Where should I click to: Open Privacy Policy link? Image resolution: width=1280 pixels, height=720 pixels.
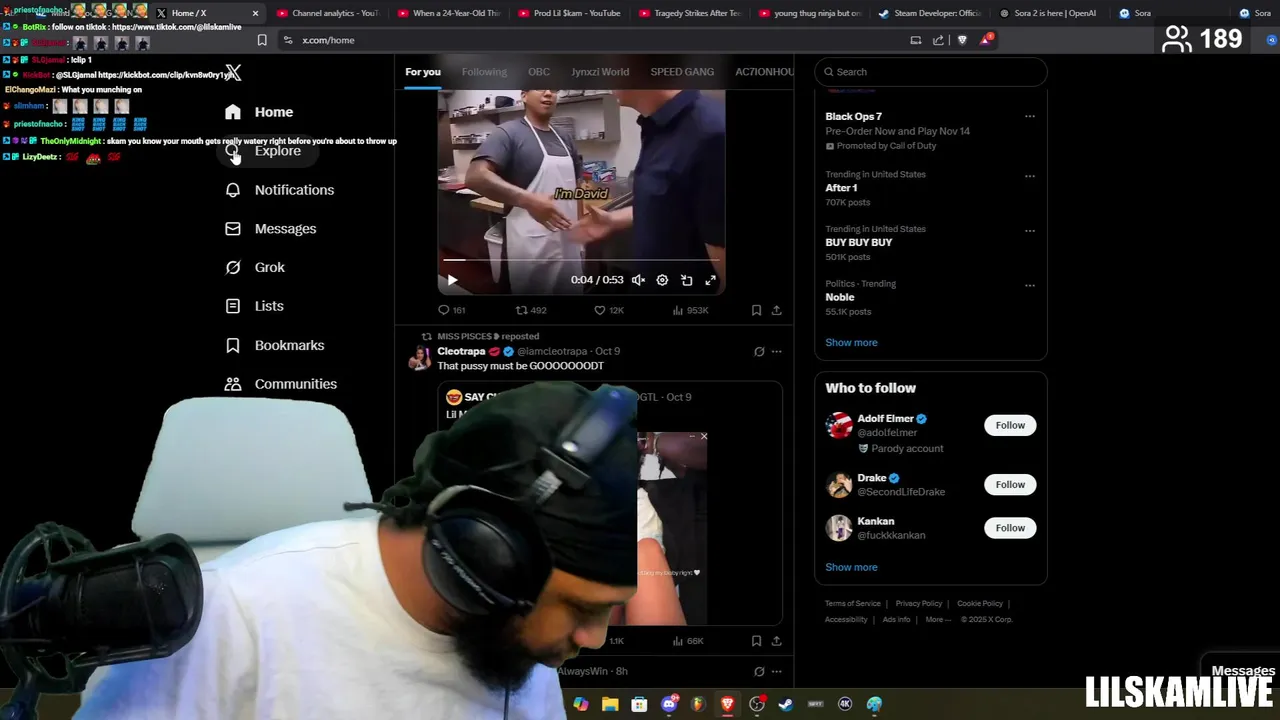pyautogui.click(x=919, y=604)
